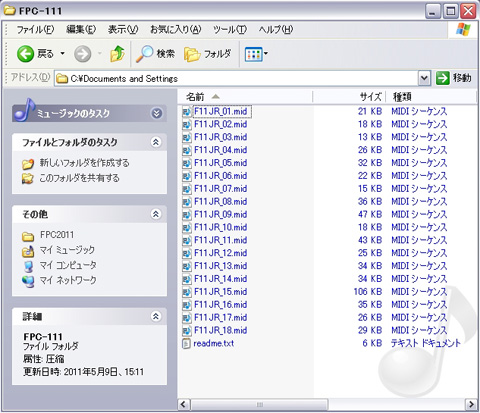Viewport: 480px width, 413px height.
Task: Toggle the Folders pane button
Action: [208, 54]
